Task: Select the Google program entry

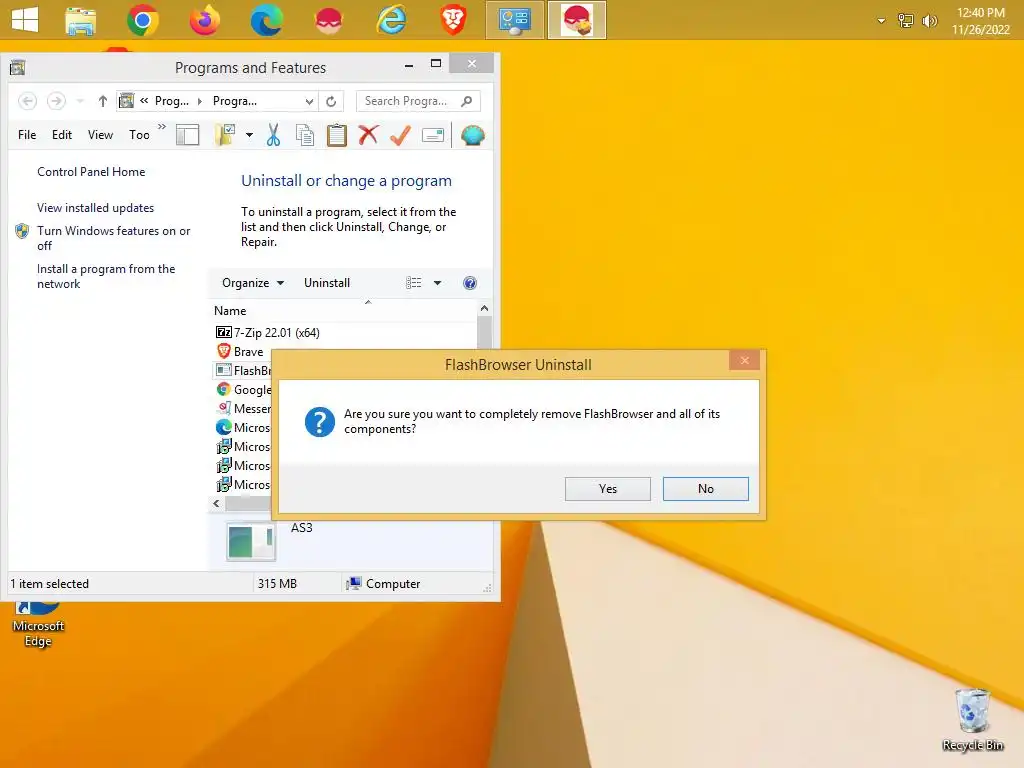Action: [244, 389]
